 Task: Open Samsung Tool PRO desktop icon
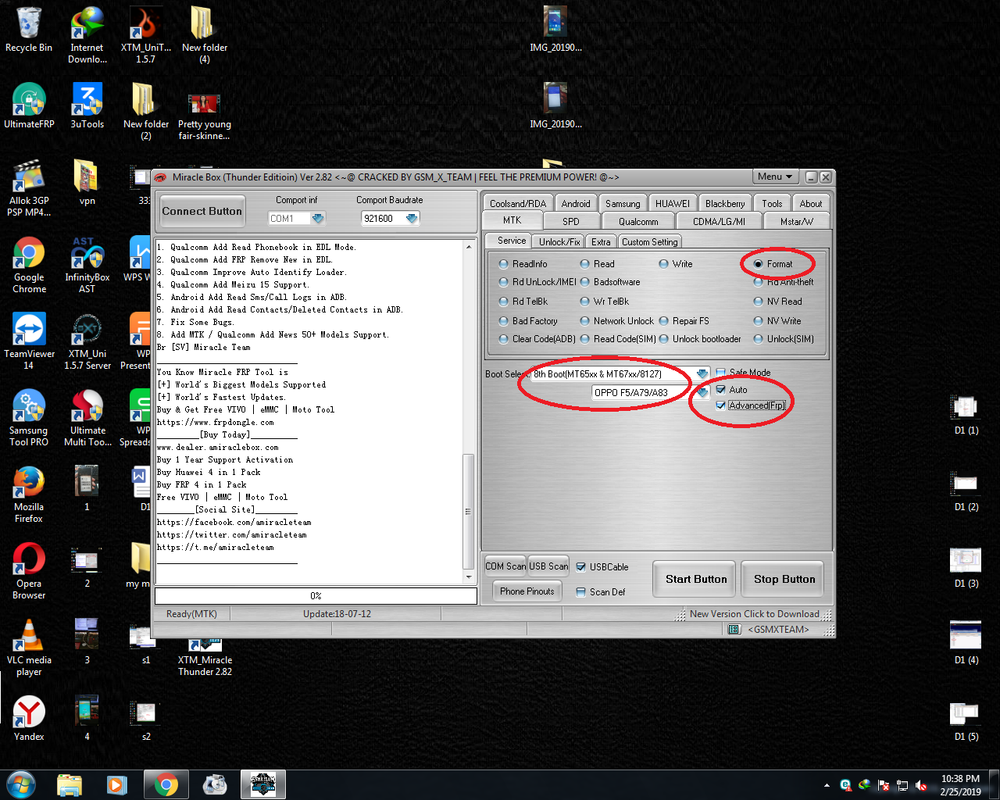pyautogui.click(x=29, y=418)
